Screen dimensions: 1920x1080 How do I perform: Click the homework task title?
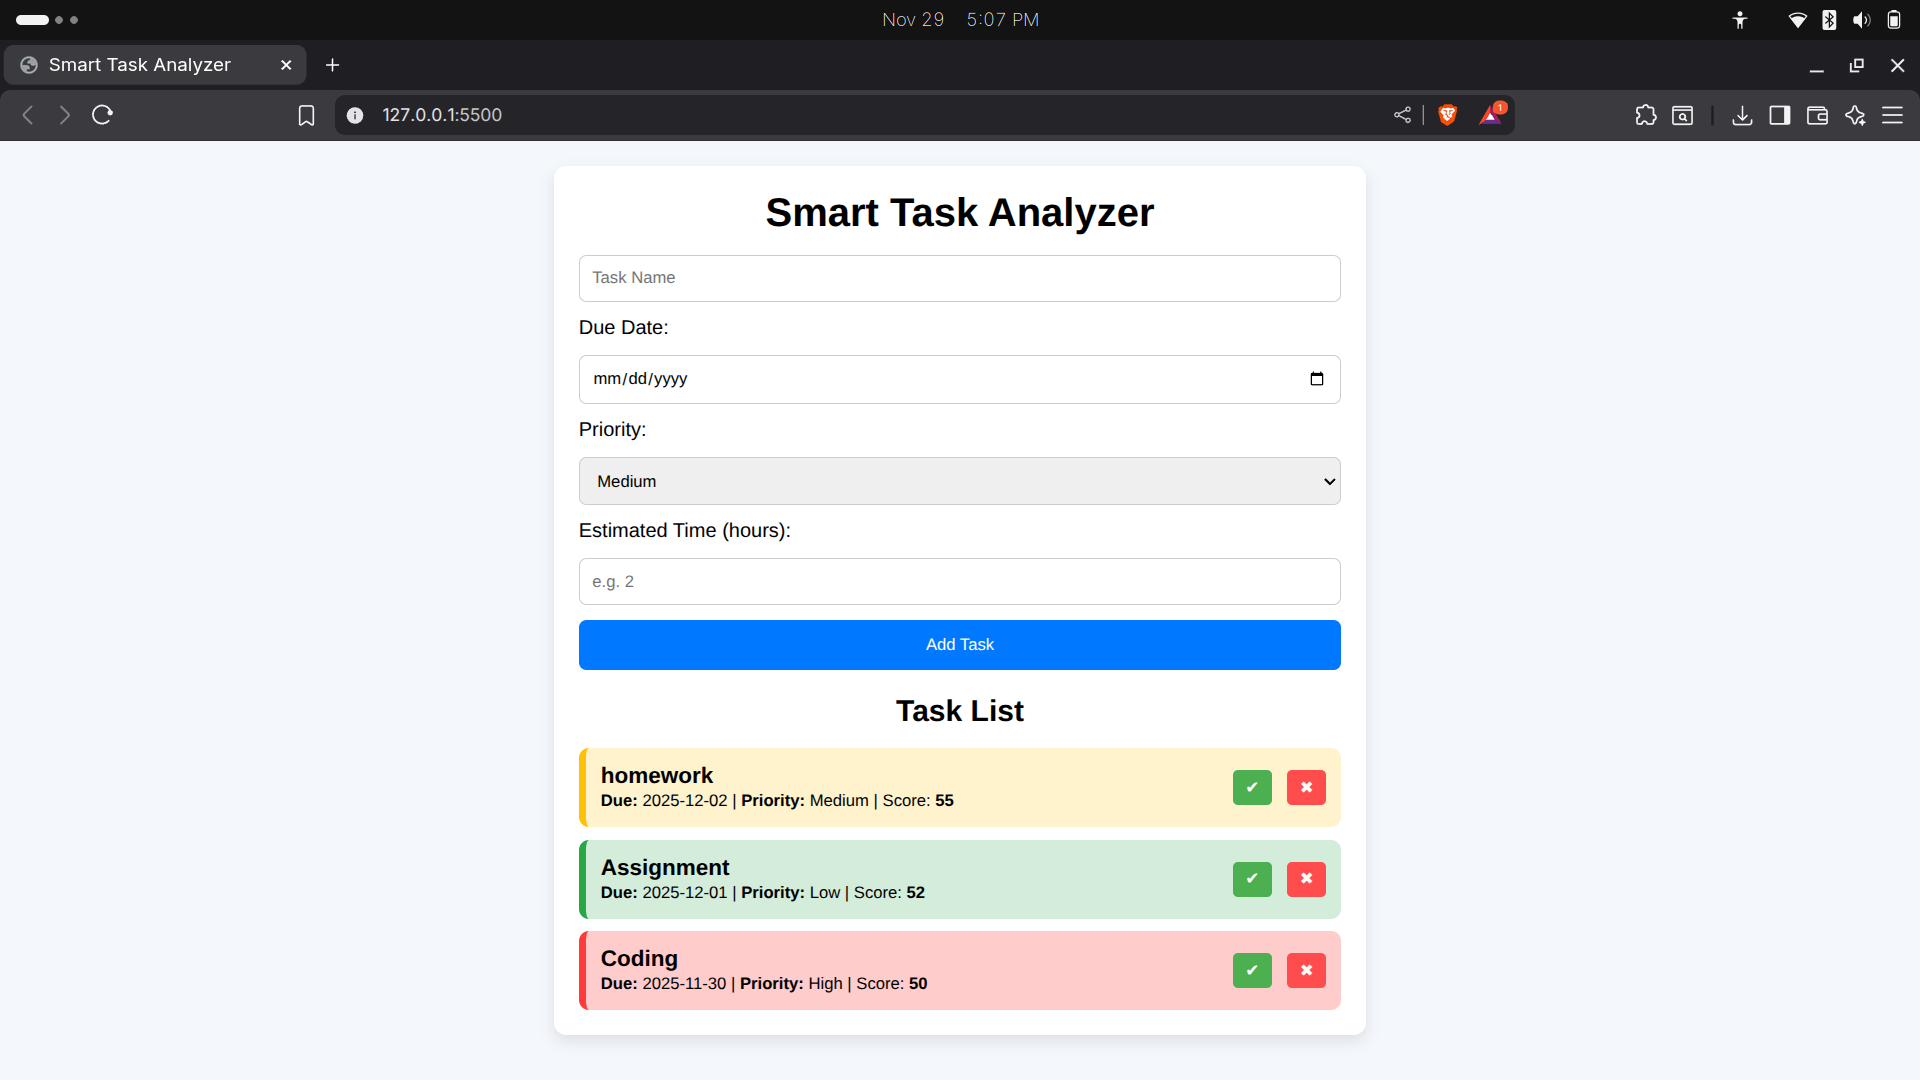pos(656,775)
